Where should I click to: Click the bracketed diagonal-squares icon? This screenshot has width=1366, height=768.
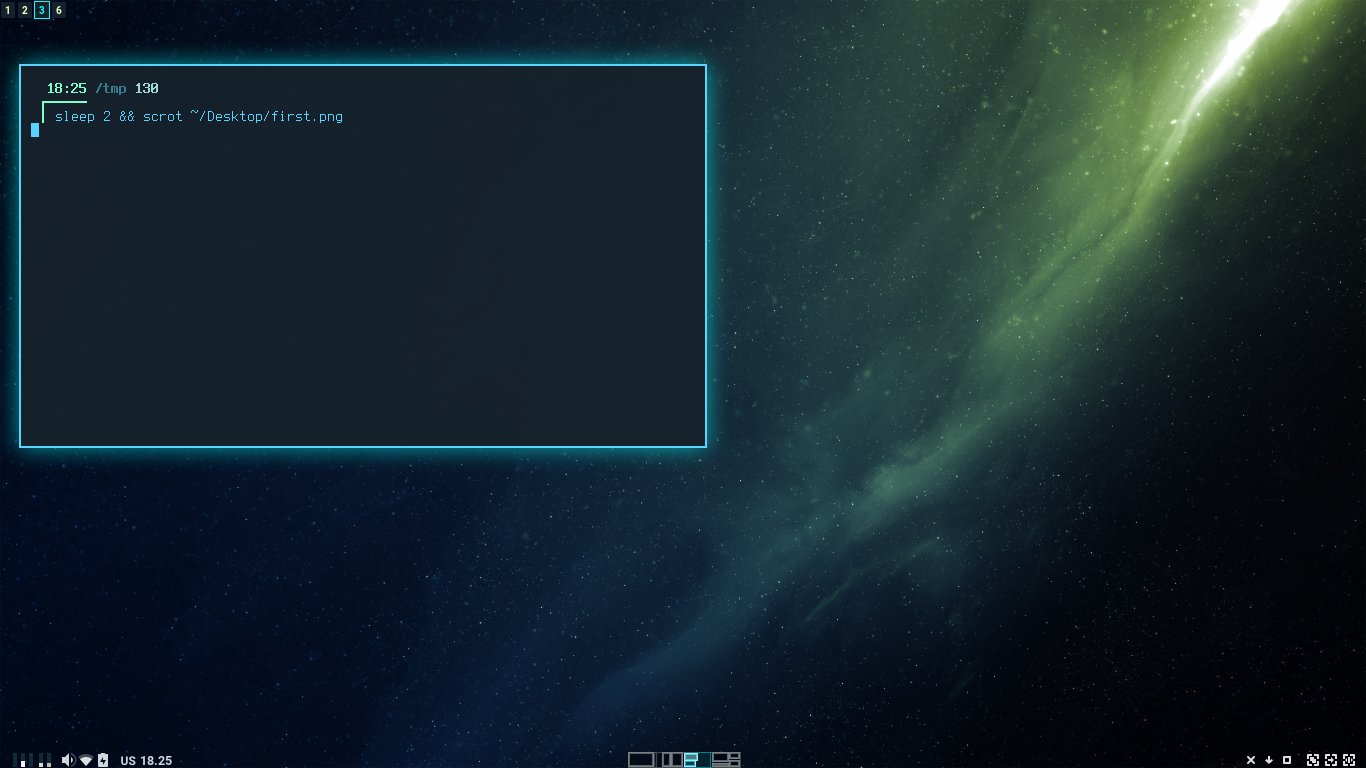[x=1313, y=760]
